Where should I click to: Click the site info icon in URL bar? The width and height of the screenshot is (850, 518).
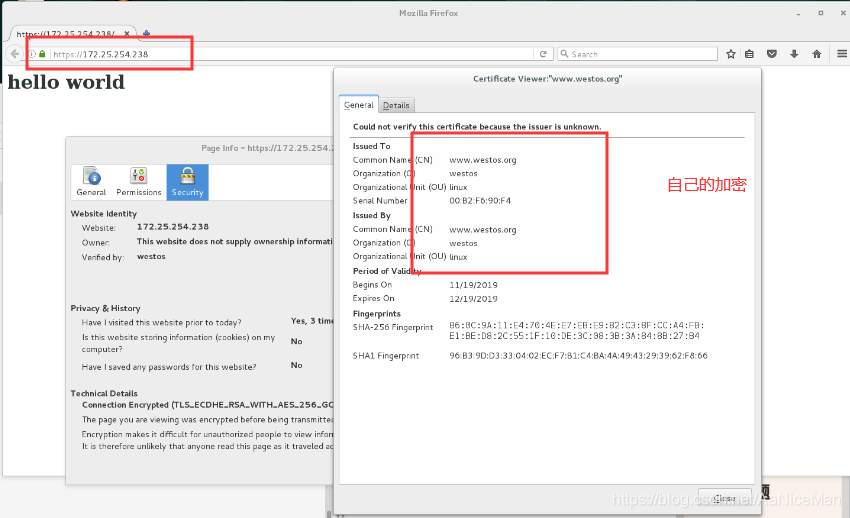pyautogui.click(x=32, y=54)
